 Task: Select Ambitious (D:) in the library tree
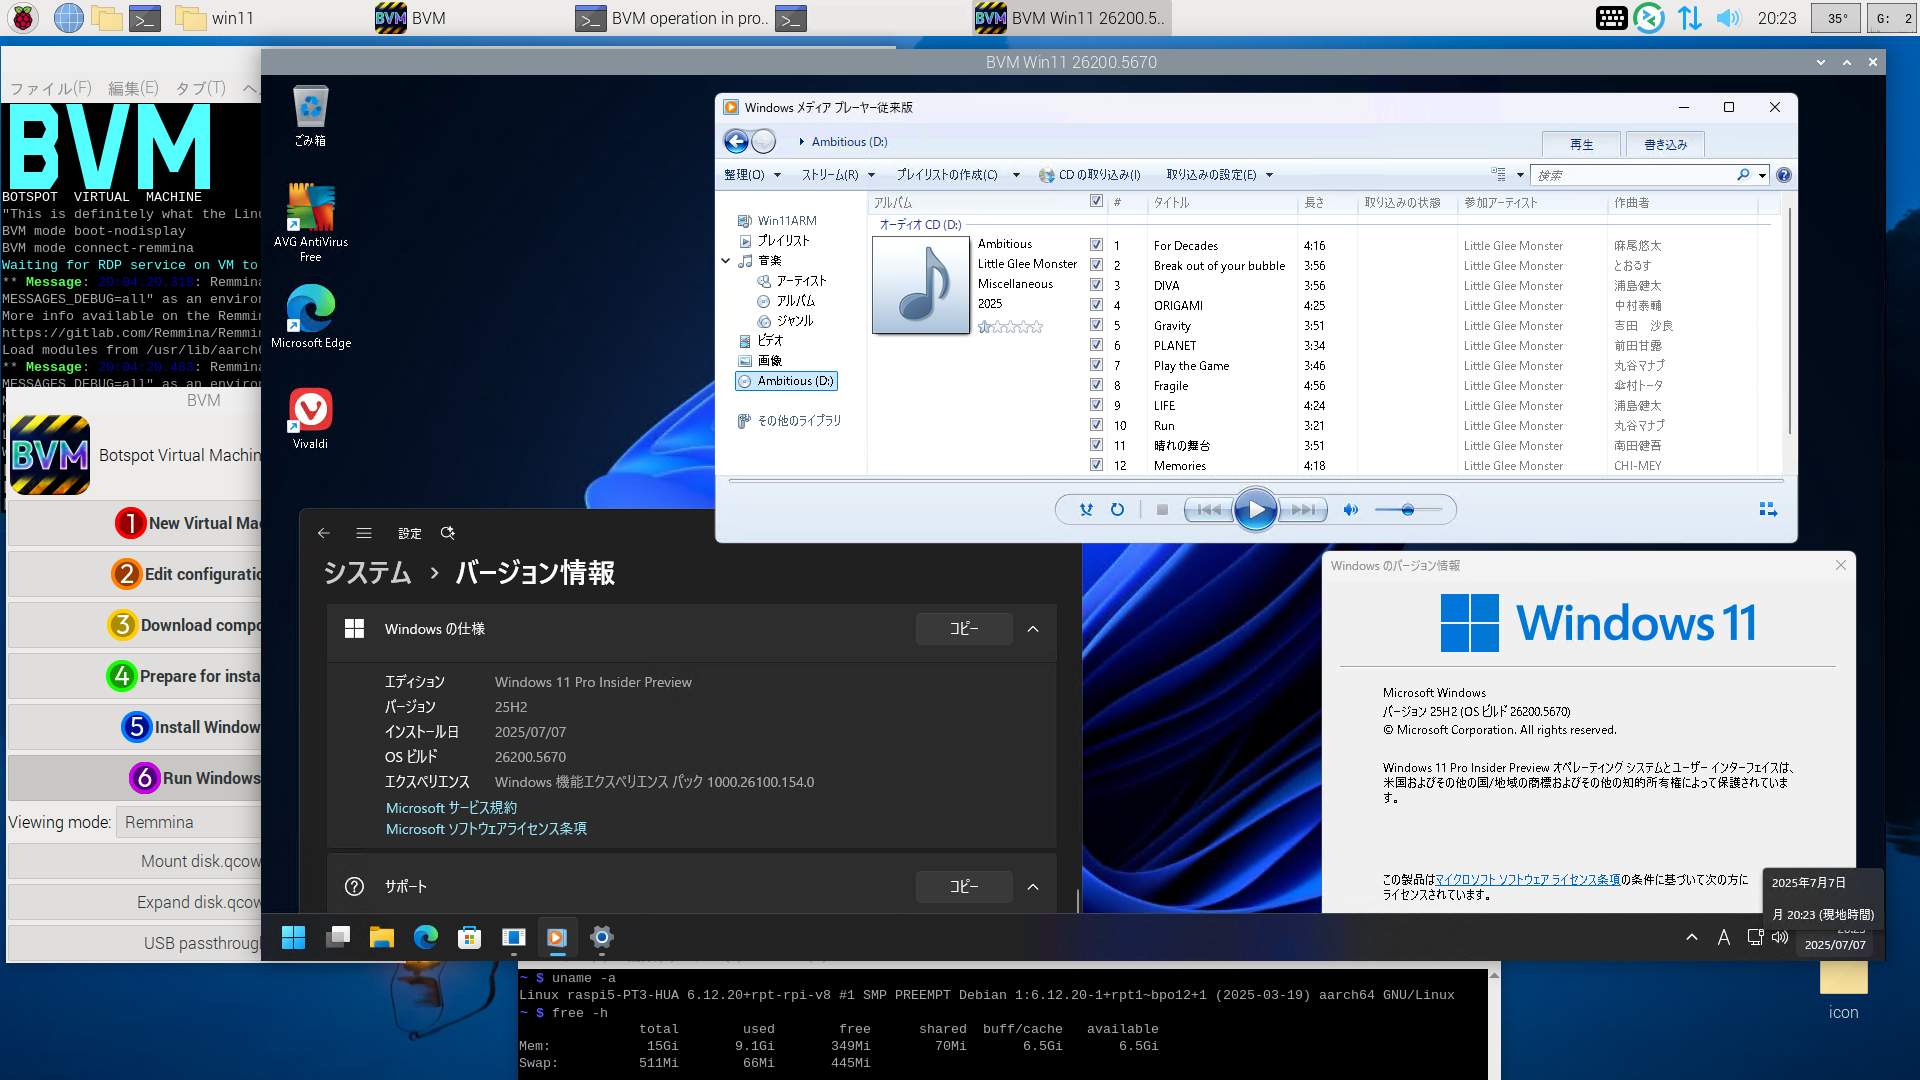[x=786, y=381]
